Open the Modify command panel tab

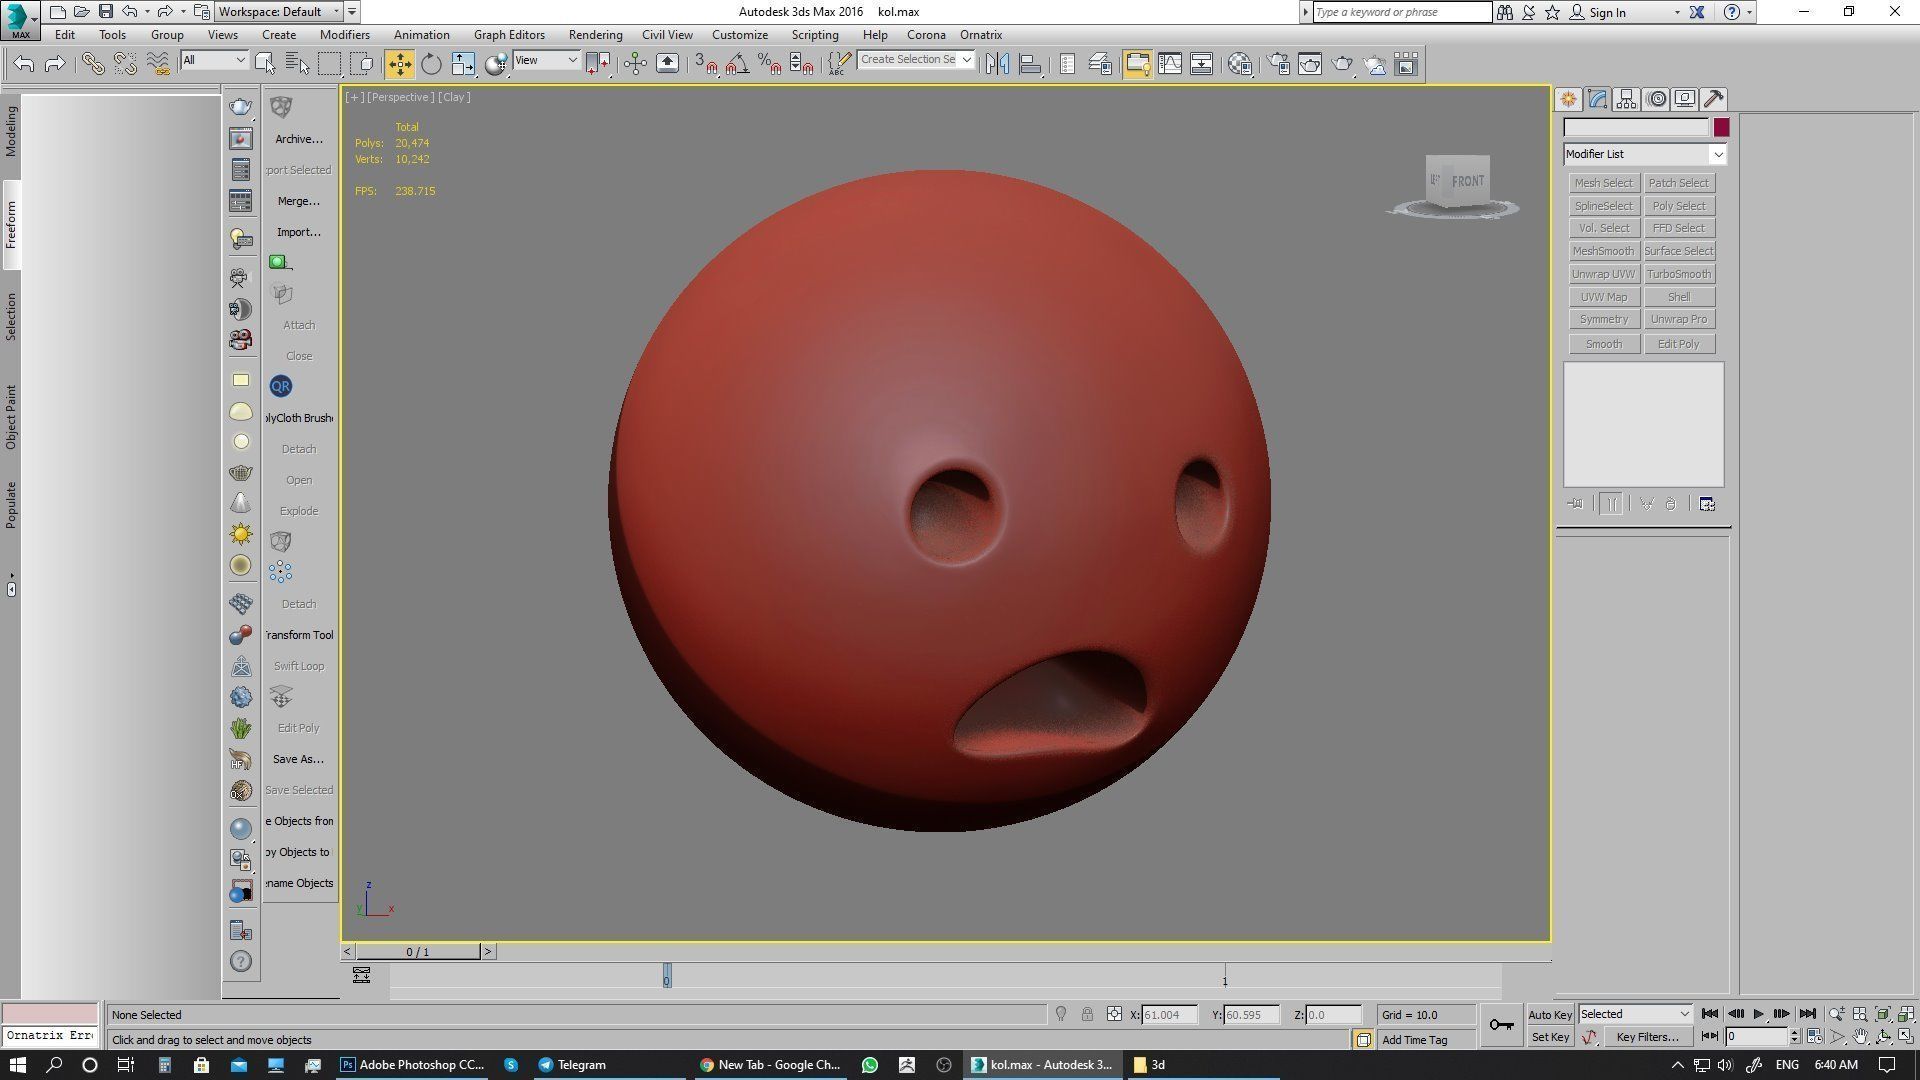1597,99
